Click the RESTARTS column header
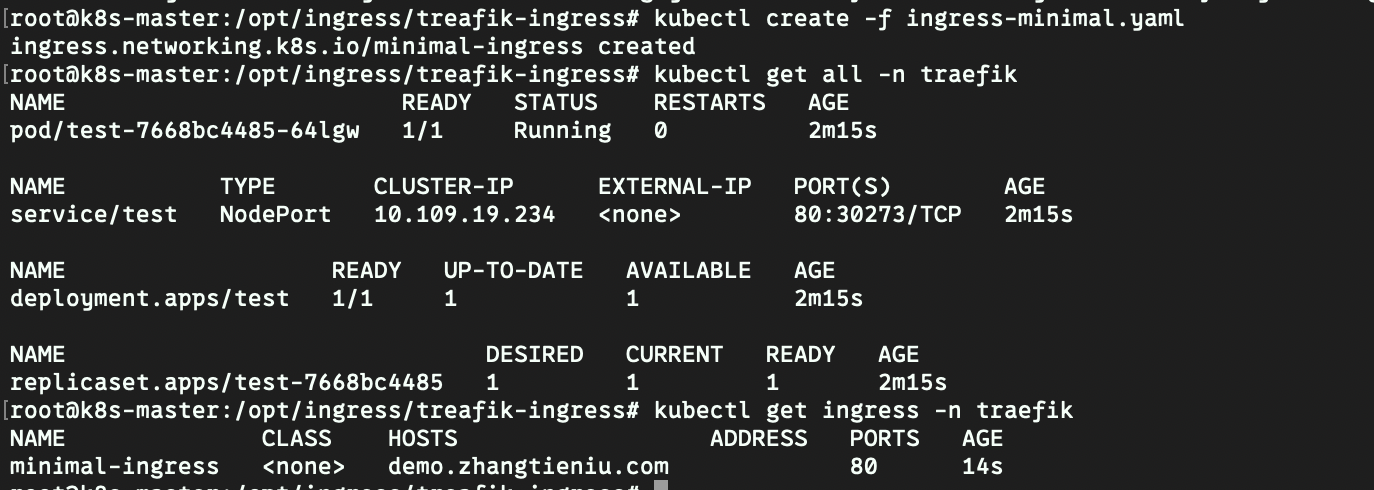Viewport: 1374px width, 490px height. point(709,103)
